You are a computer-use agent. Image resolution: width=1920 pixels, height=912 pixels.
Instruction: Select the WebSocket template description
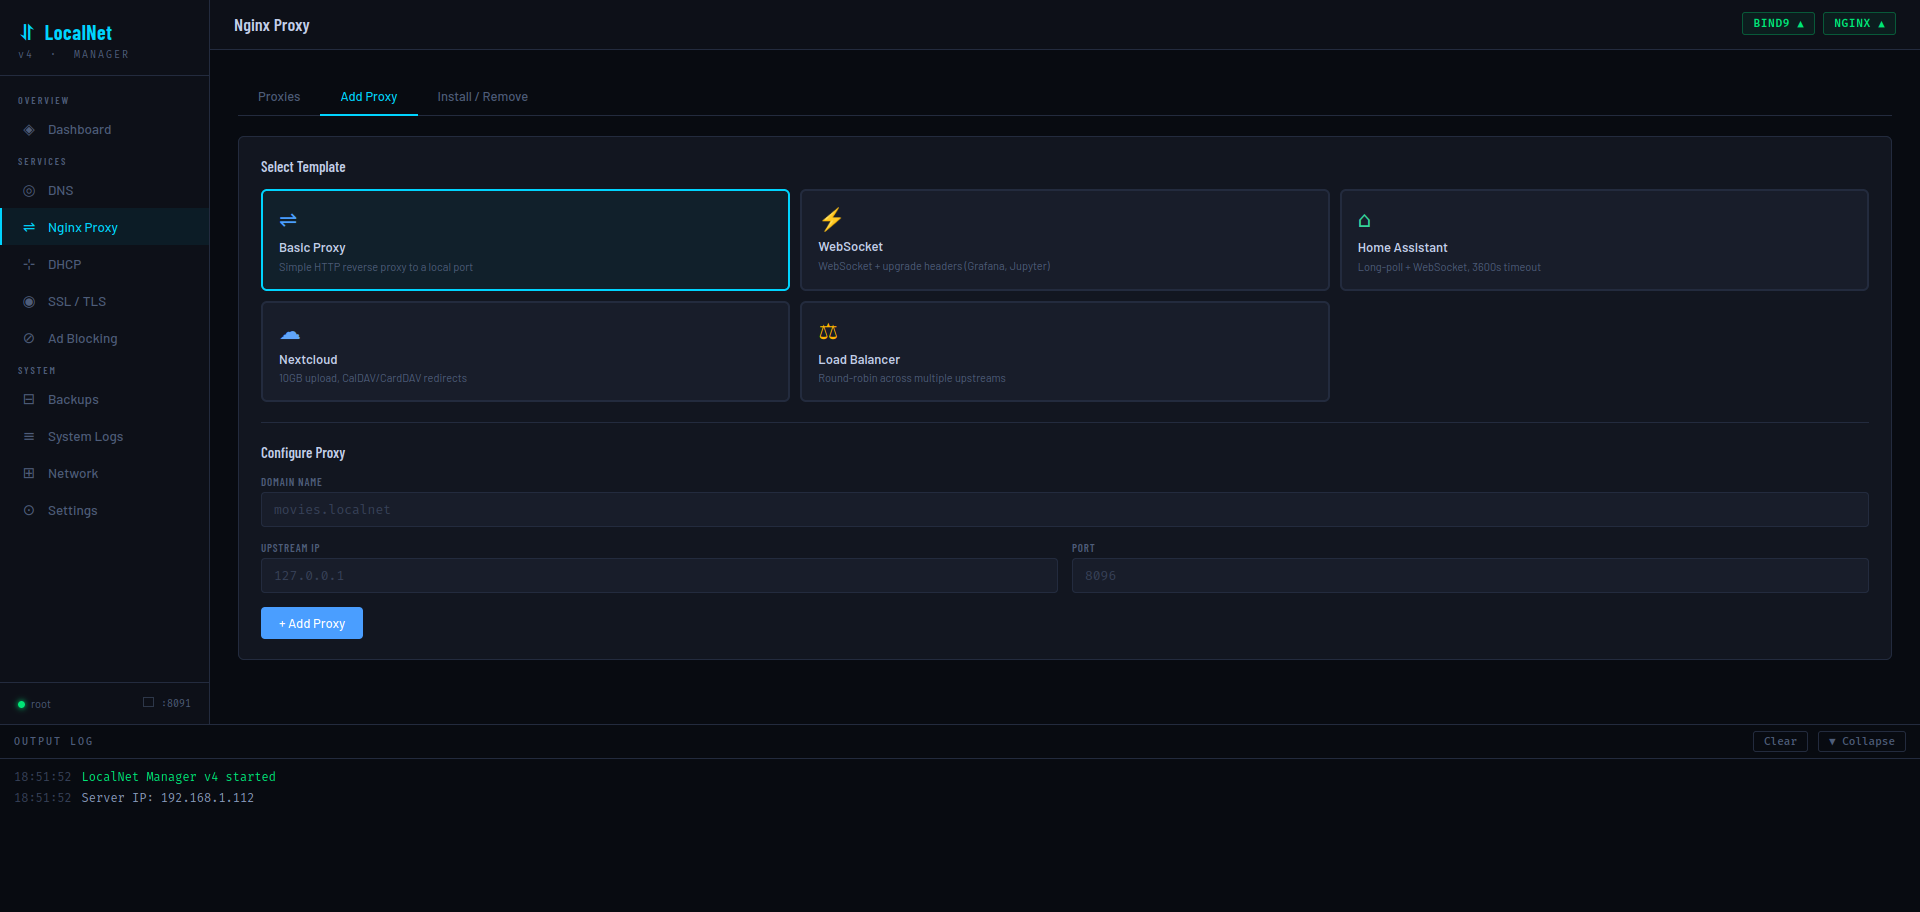pos(934,267)
